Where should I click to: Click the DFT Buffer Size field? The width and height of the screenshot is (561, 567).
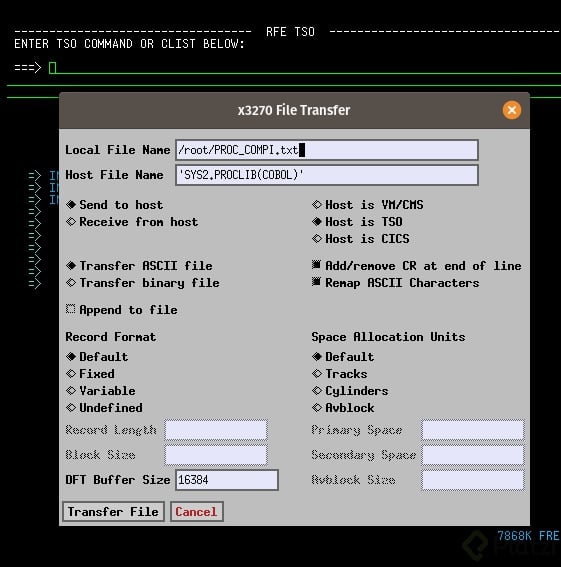click(x=227, y=480)
